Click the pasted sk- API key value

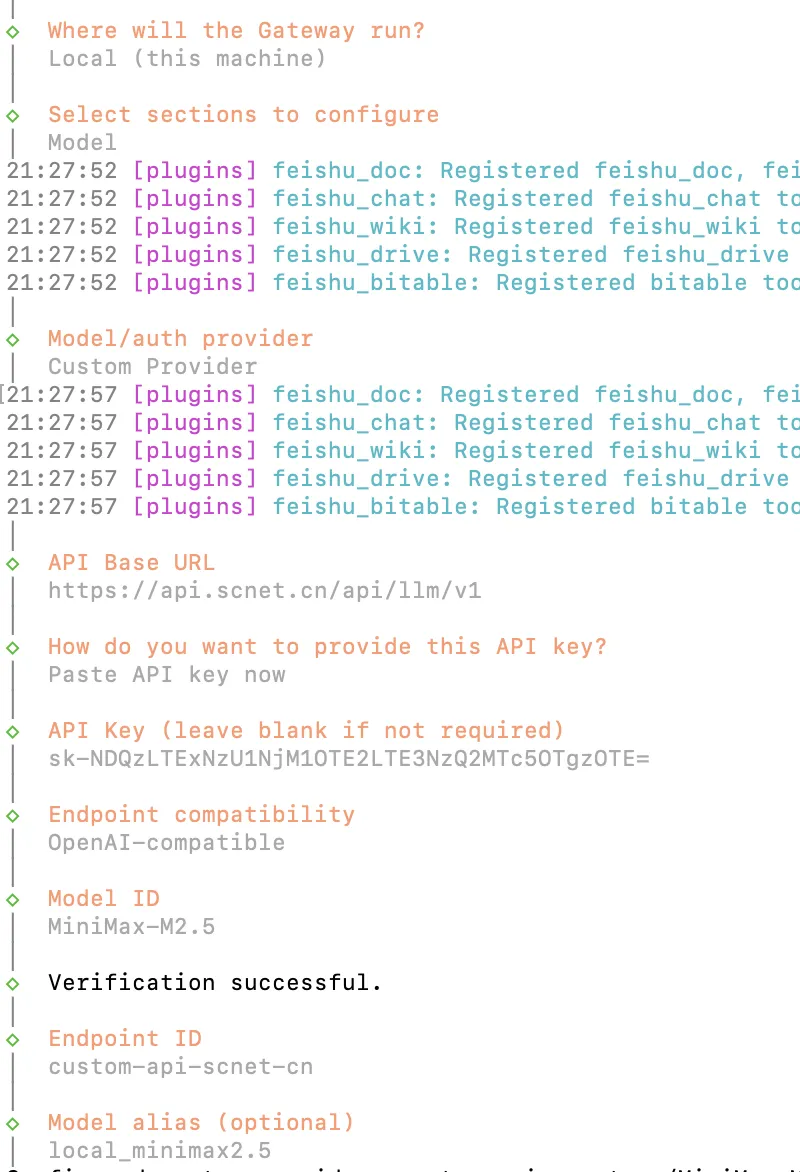(x=349, y=759)
